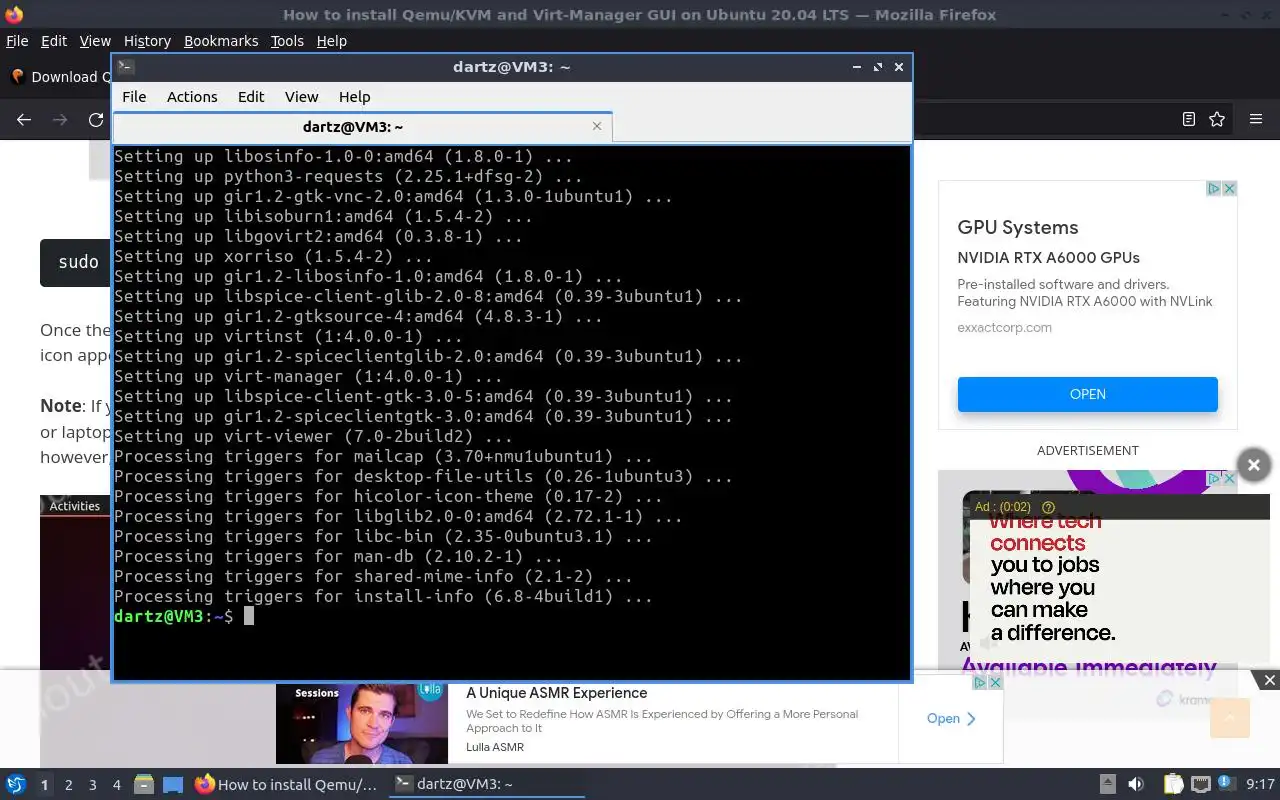Close the bottom banner advertisement
1280x800 pixels.
1269,680
